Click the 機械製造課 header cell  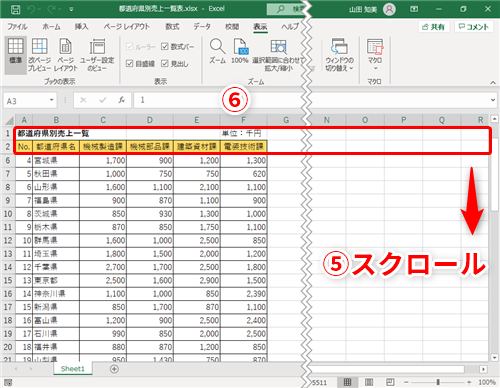(x=103, y=146)
